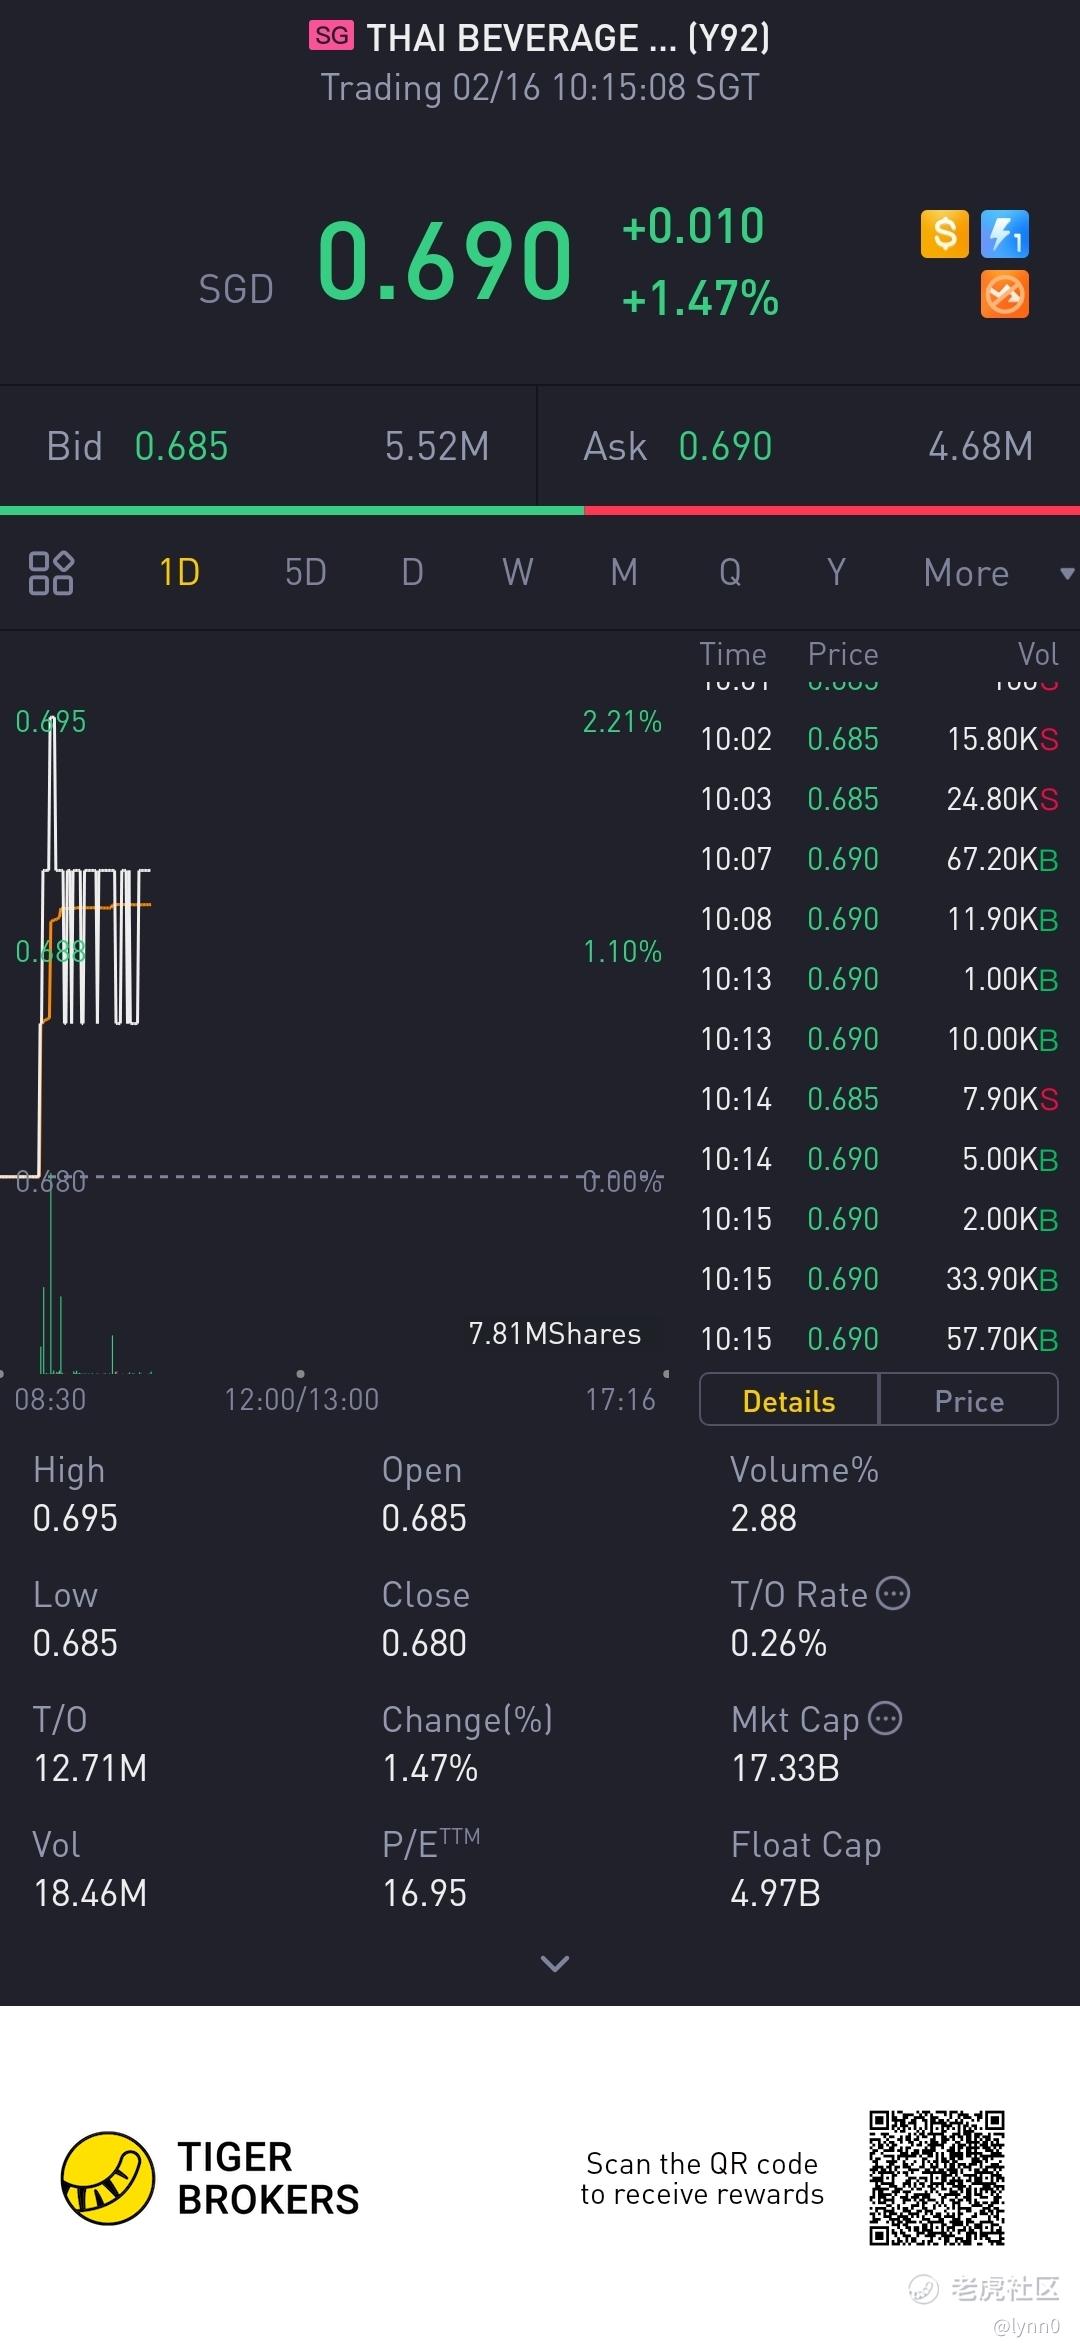Image resolution: width=1080 pixels, height=2351 pixels.
Task: Tap the Ask 0.690 quote
Action: coord(809,446)
